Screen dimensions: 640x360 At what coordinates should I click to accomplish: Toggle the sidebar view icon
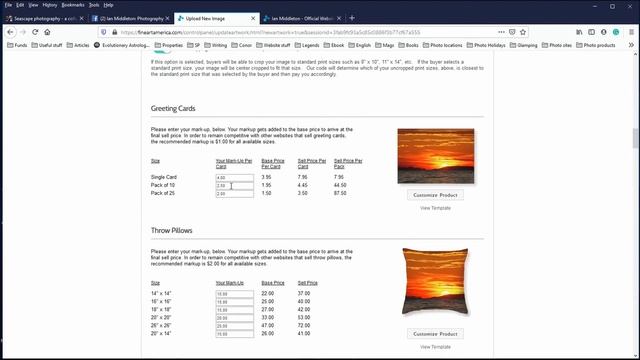click(x=591, y=32)
